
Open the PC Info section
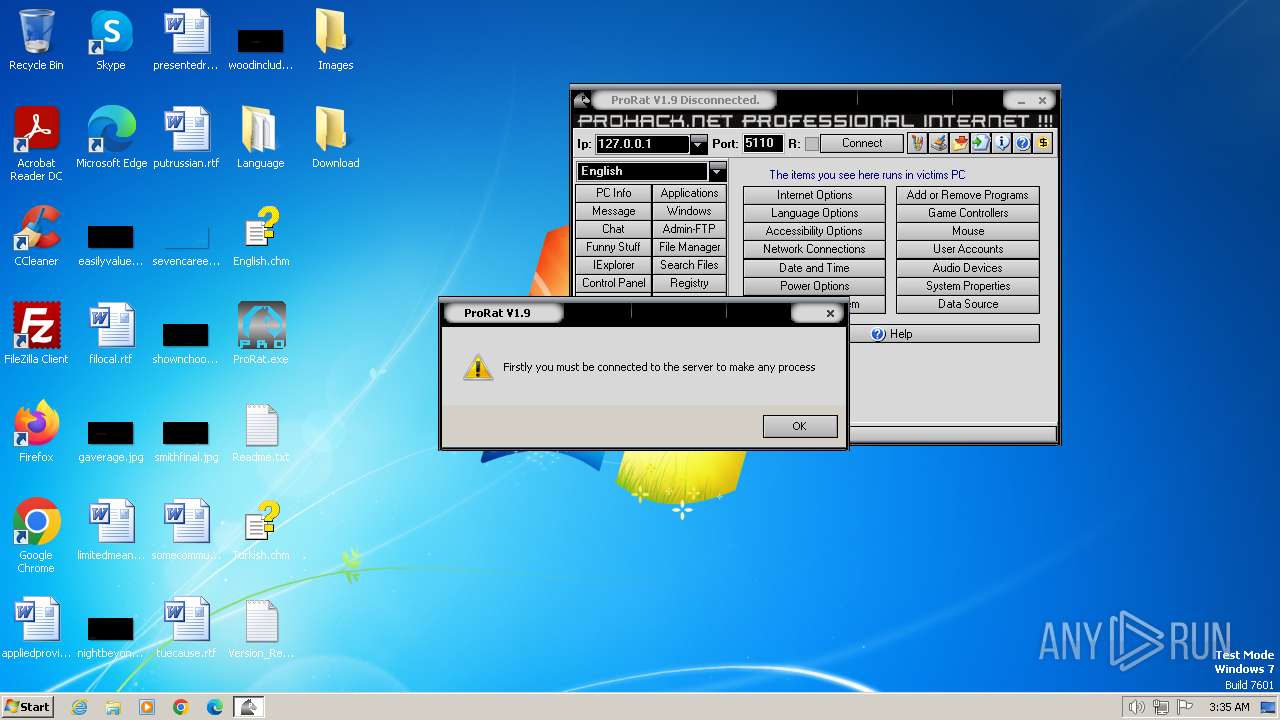(613, 193)
